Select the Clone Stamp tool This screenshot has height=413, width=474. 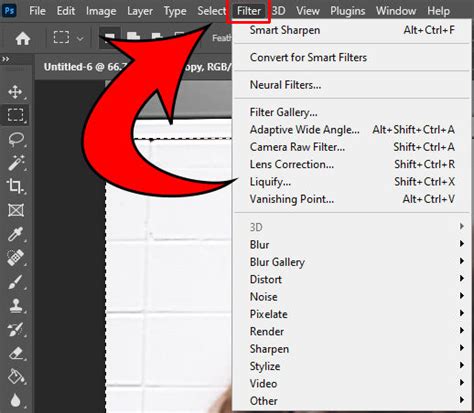15,305
